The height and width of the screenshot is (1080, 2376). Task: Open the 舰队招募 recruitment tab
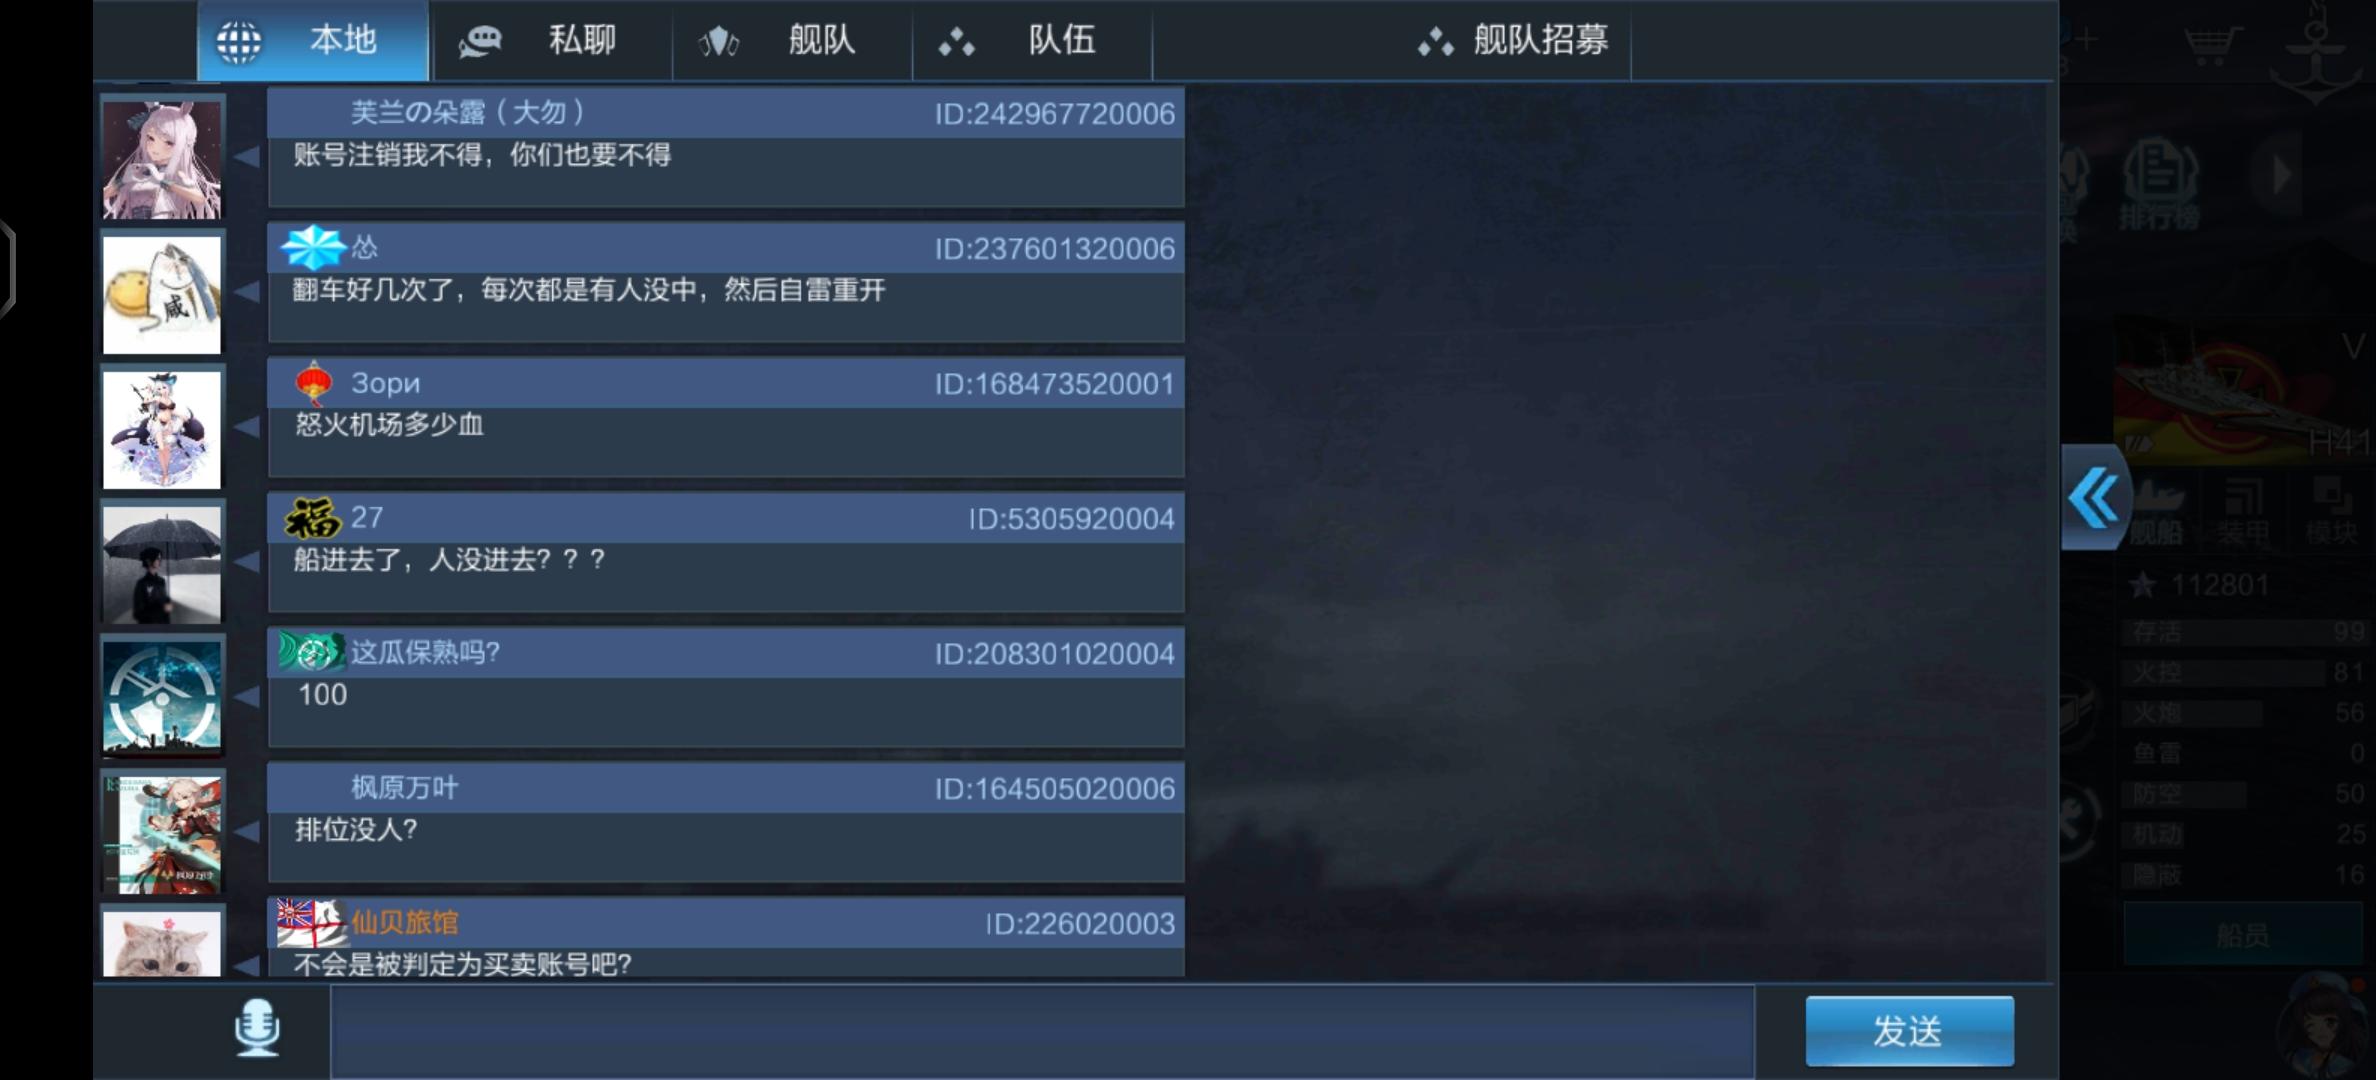pos(1511,40)
